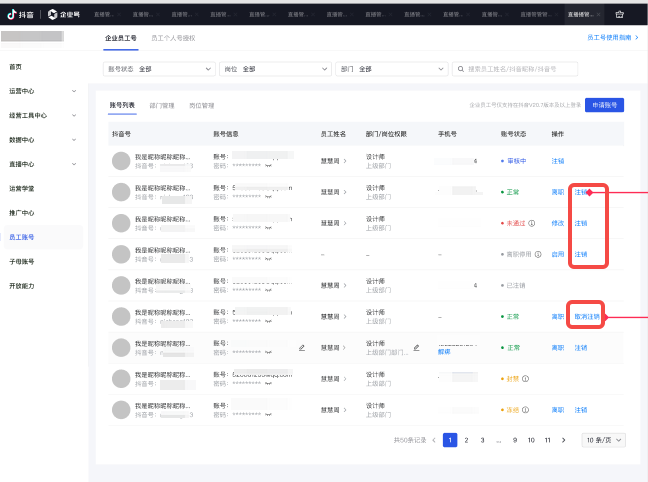648x482 pixels.
Task: Reveal password in the 解绑 row
Action: (x=268, y=353)
